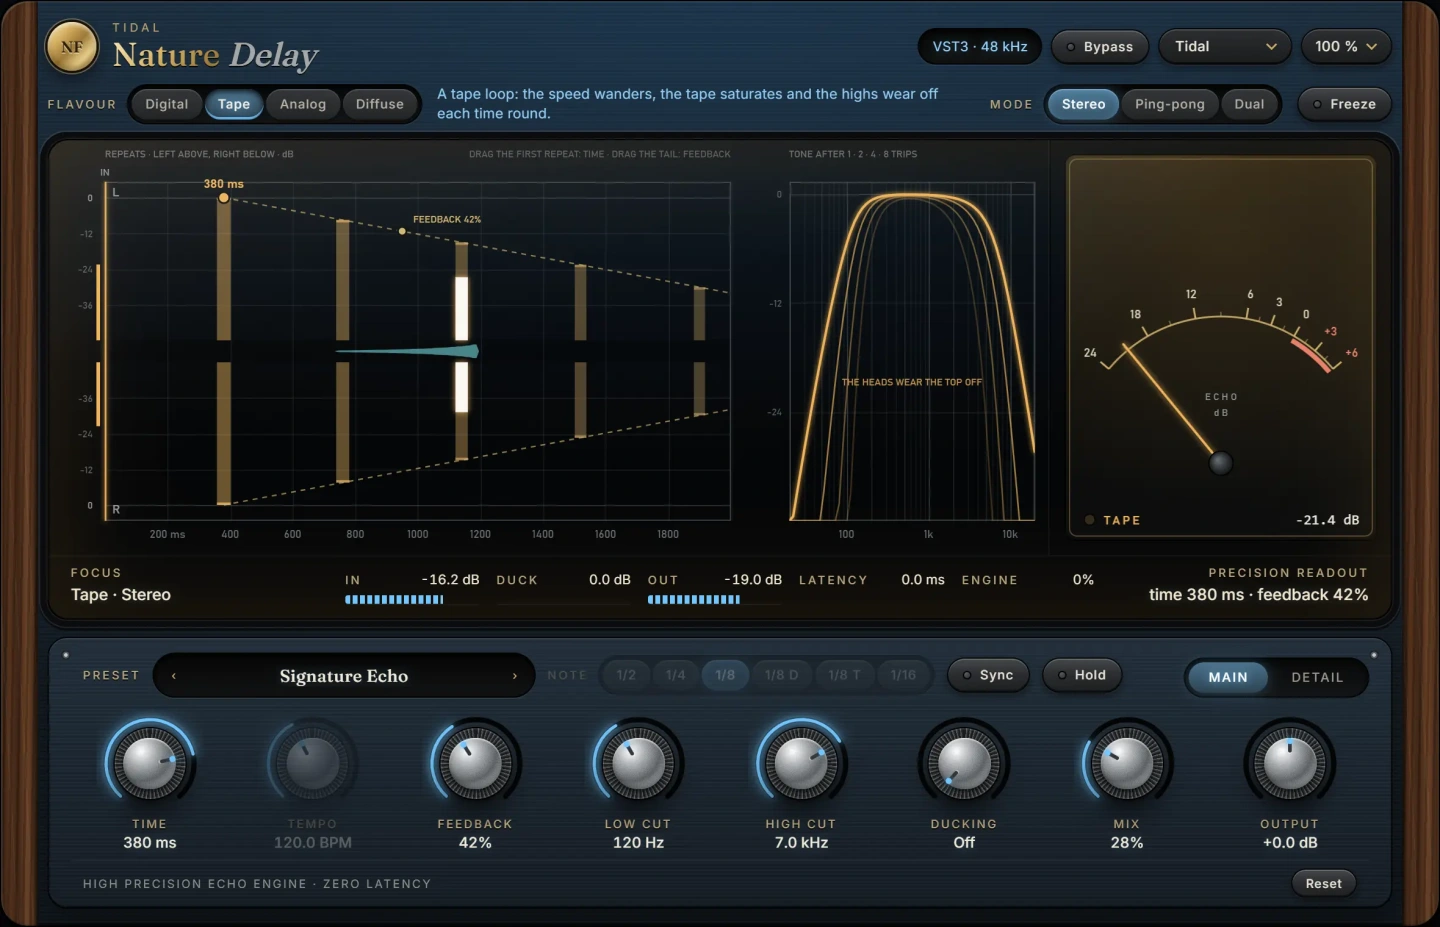Click the Reset button

[x=1323, y=883]
